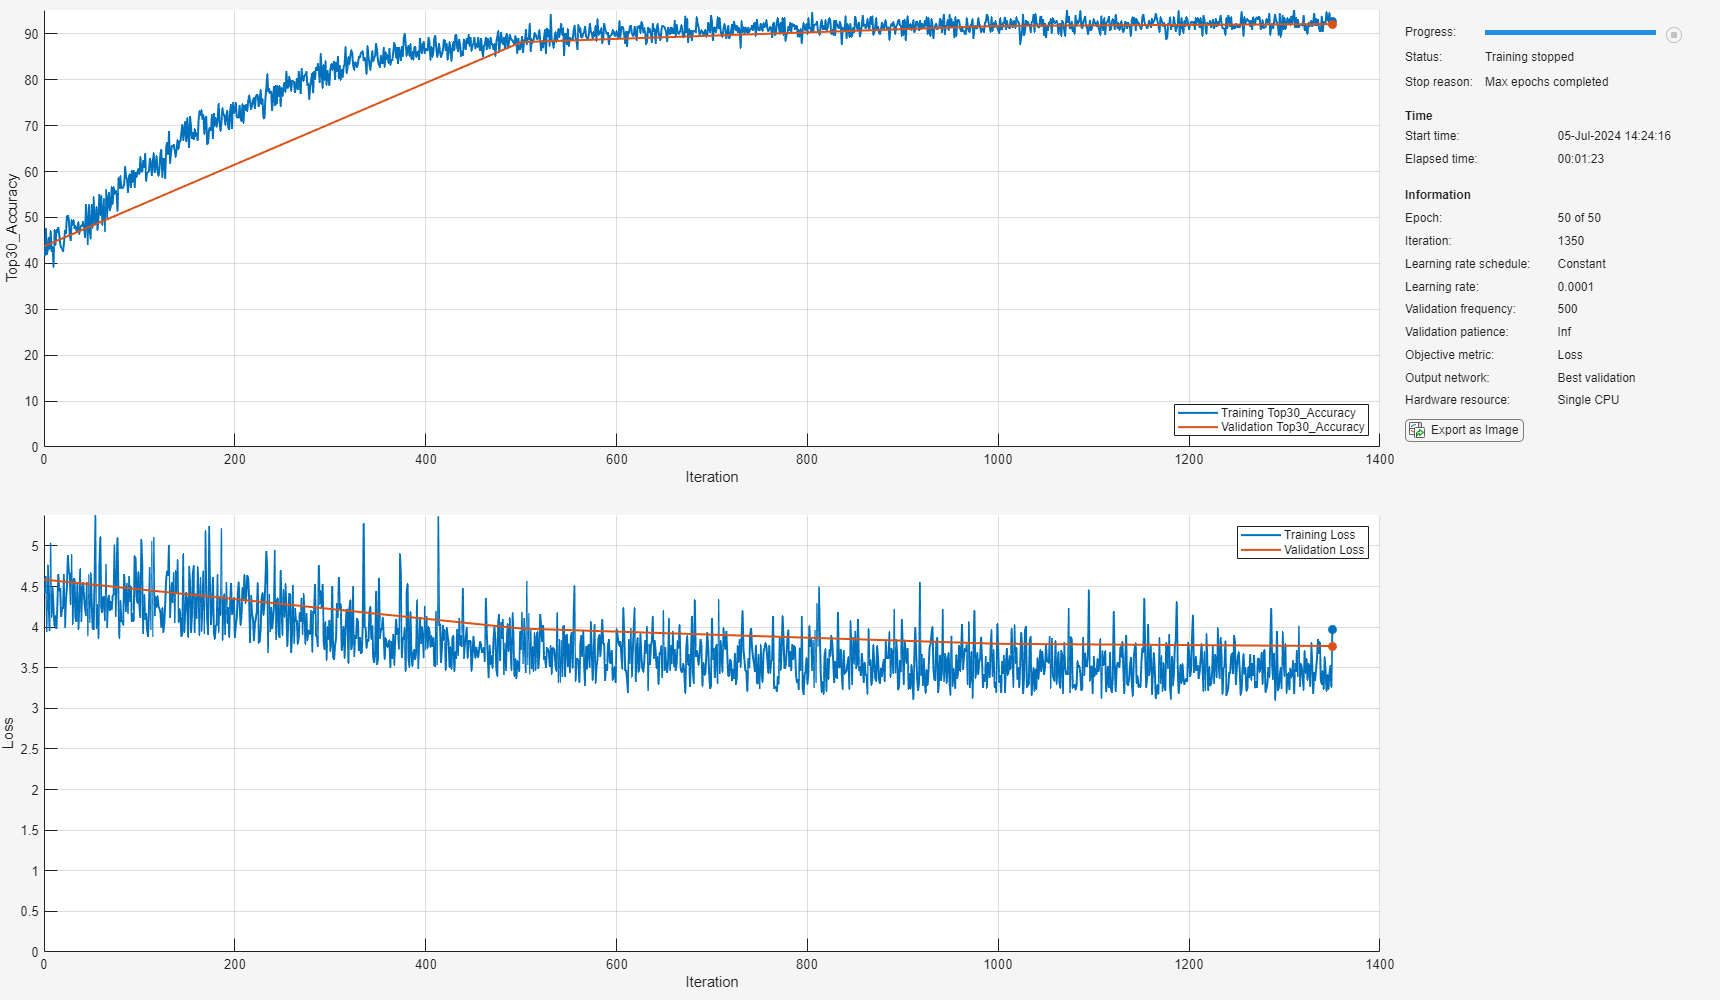Select Validation Top30_Accuracy legend entry
Image resolution: width=1720 pixels, height=1000 pixels.
pyautogui.click(x=1291, y=427)
